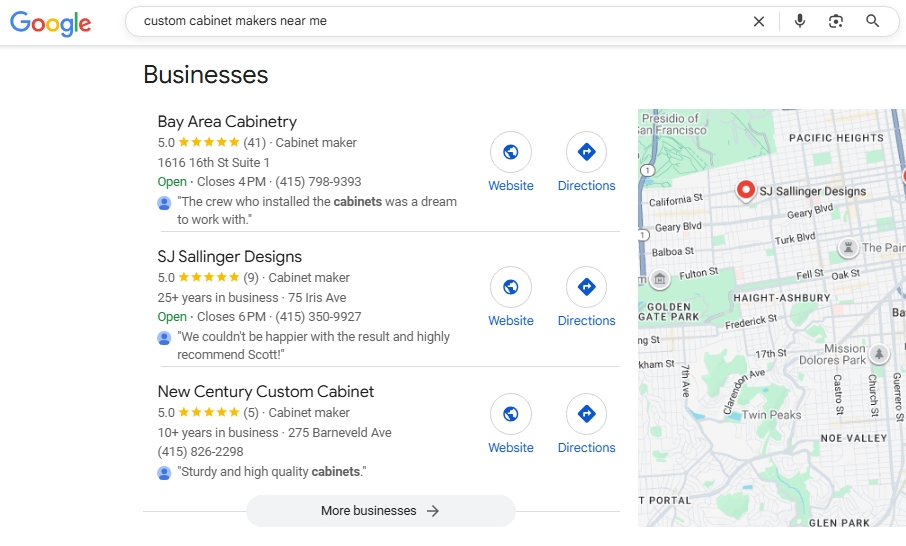Open the Bay Area Cabinetry listing title

227,121
